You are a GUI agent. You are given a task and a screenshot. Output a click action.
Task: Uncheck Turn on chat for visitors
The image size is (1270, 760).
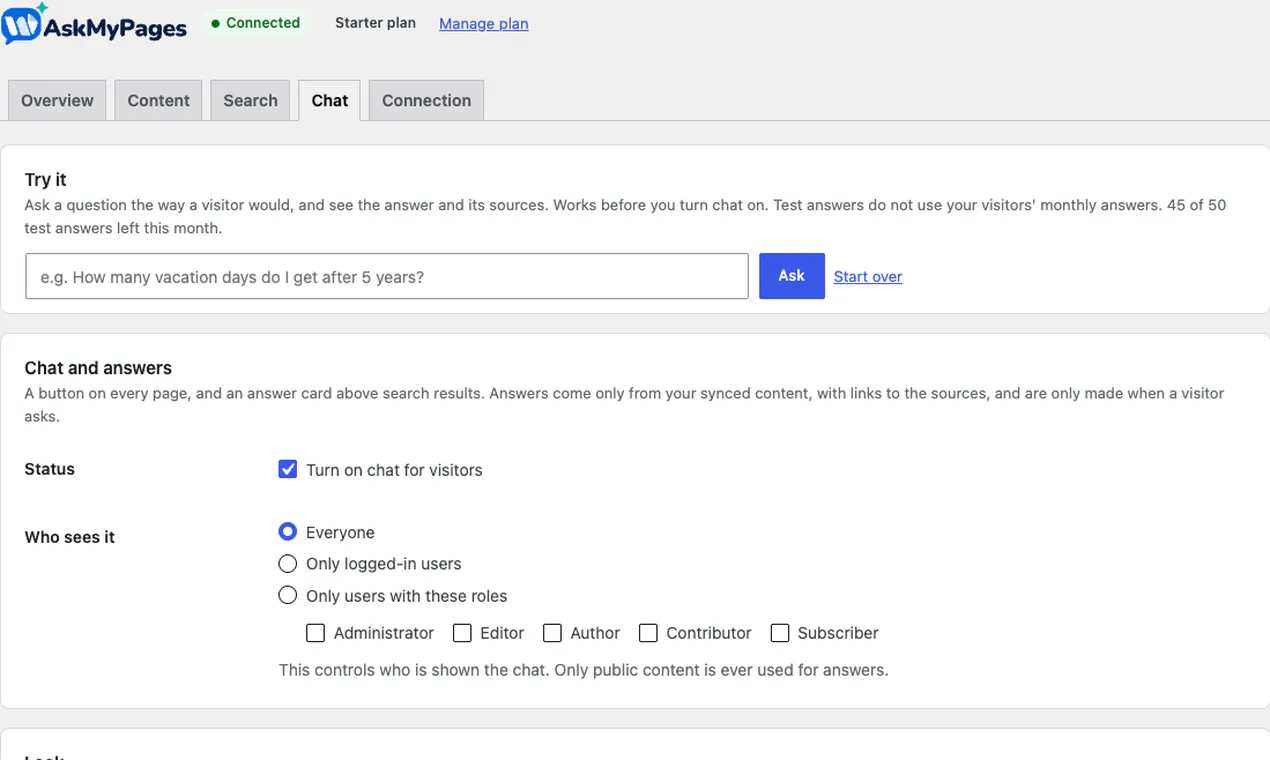tap(288, 469)
